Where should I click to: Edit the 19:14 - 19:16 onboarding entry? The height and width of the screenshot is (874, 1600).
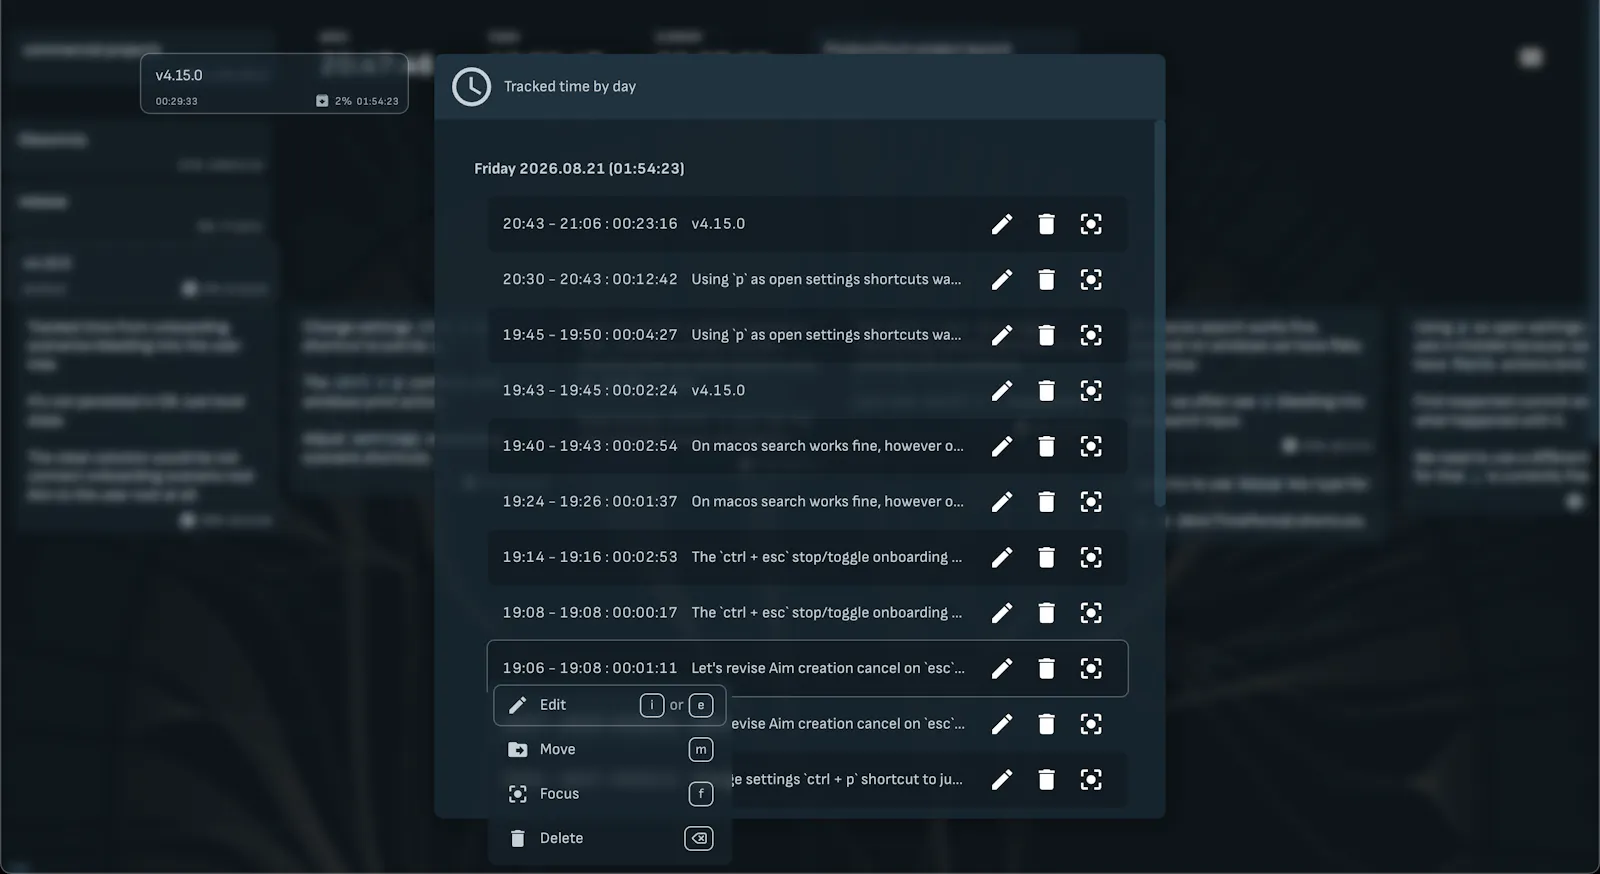coord(1001,557)
